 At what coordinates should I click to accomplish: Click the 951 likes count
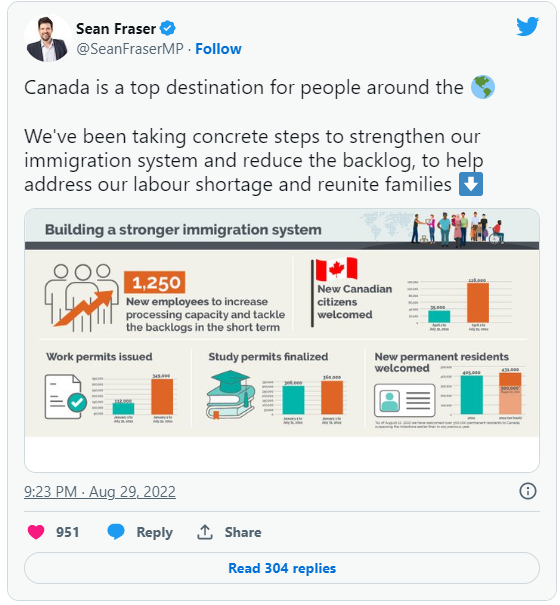coord(68,532)
